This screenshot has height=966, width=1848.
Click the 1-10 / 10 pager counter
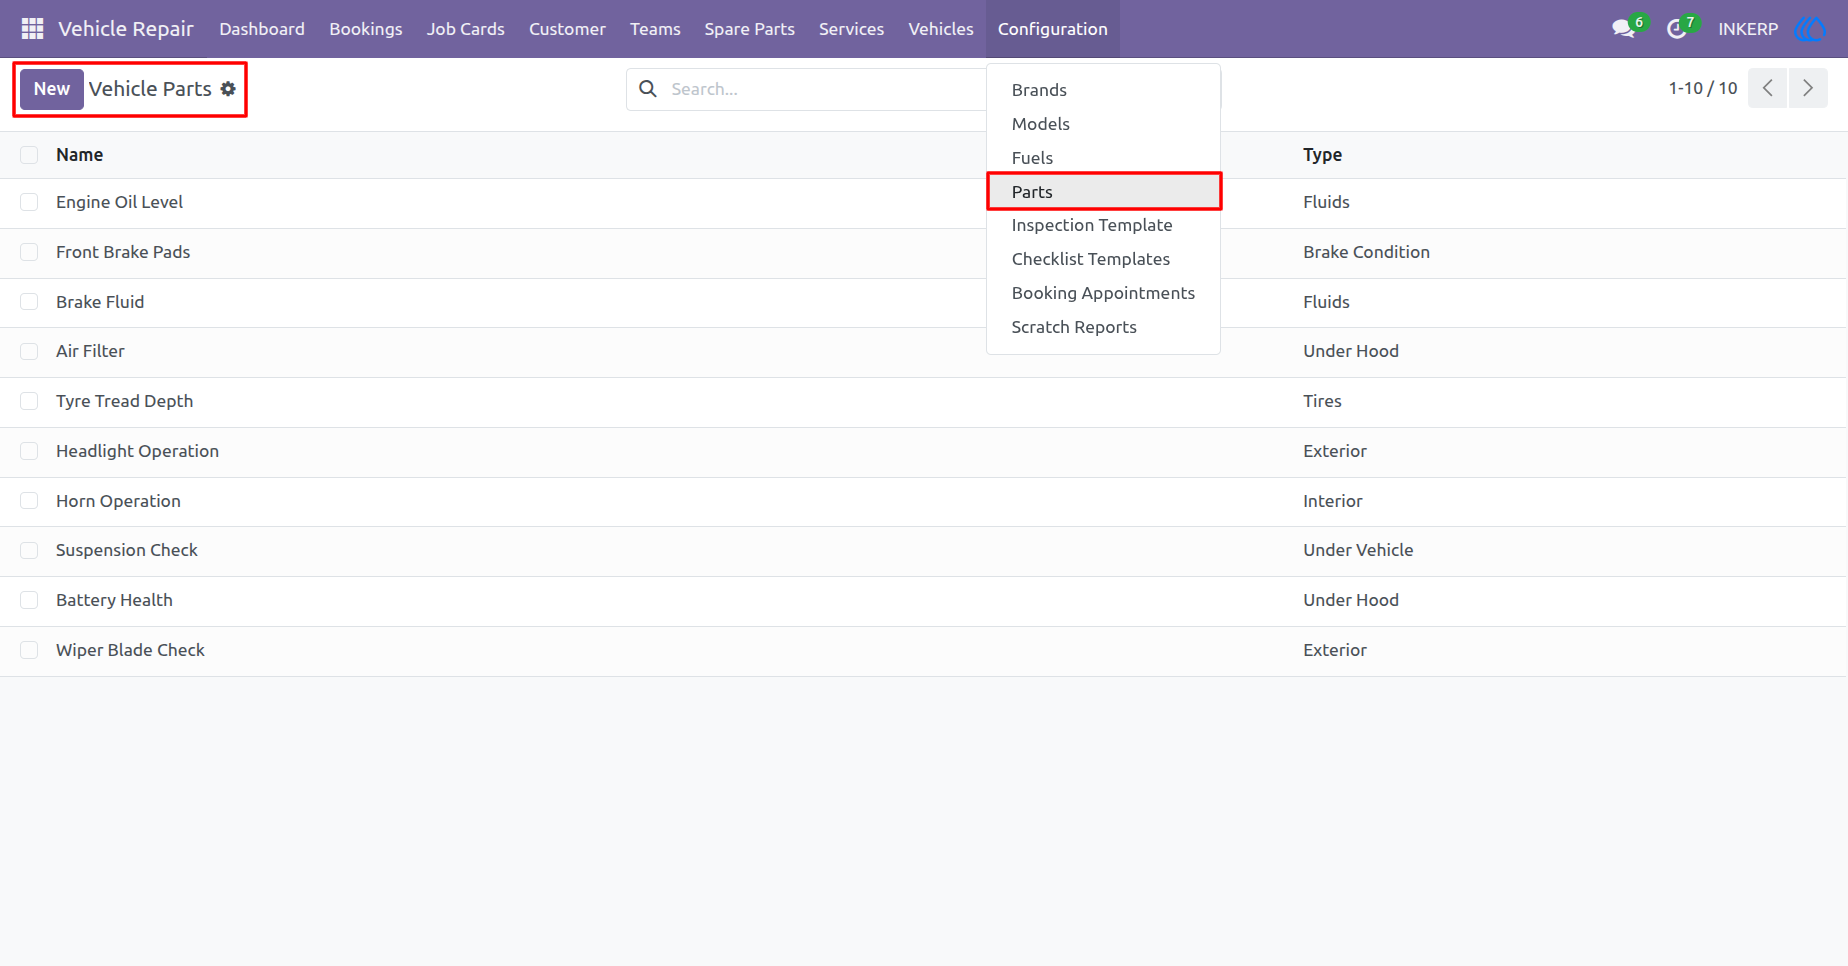click(1702, 88)
